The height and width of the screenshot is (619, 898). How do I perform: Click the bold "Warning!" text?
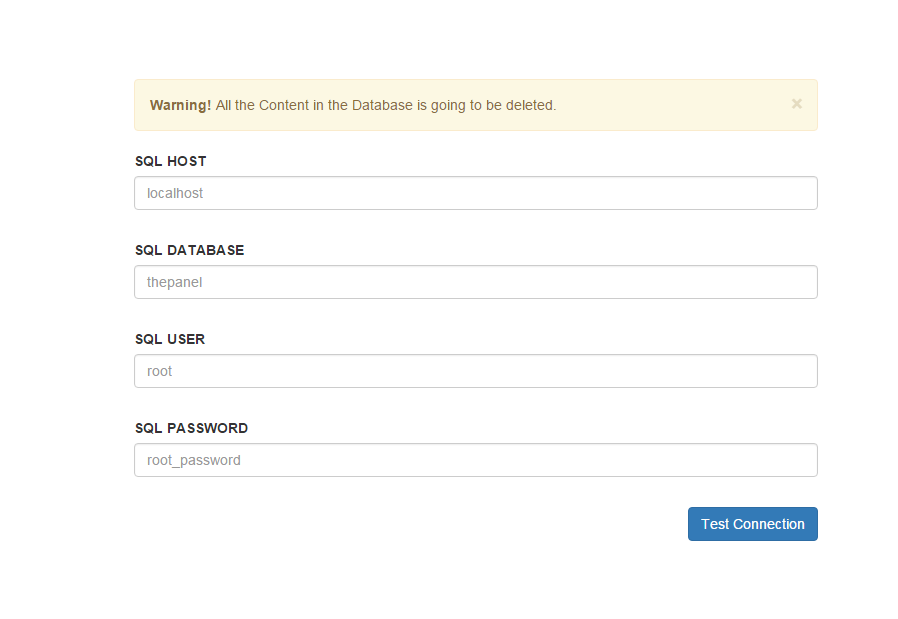(x=180, y=105)
